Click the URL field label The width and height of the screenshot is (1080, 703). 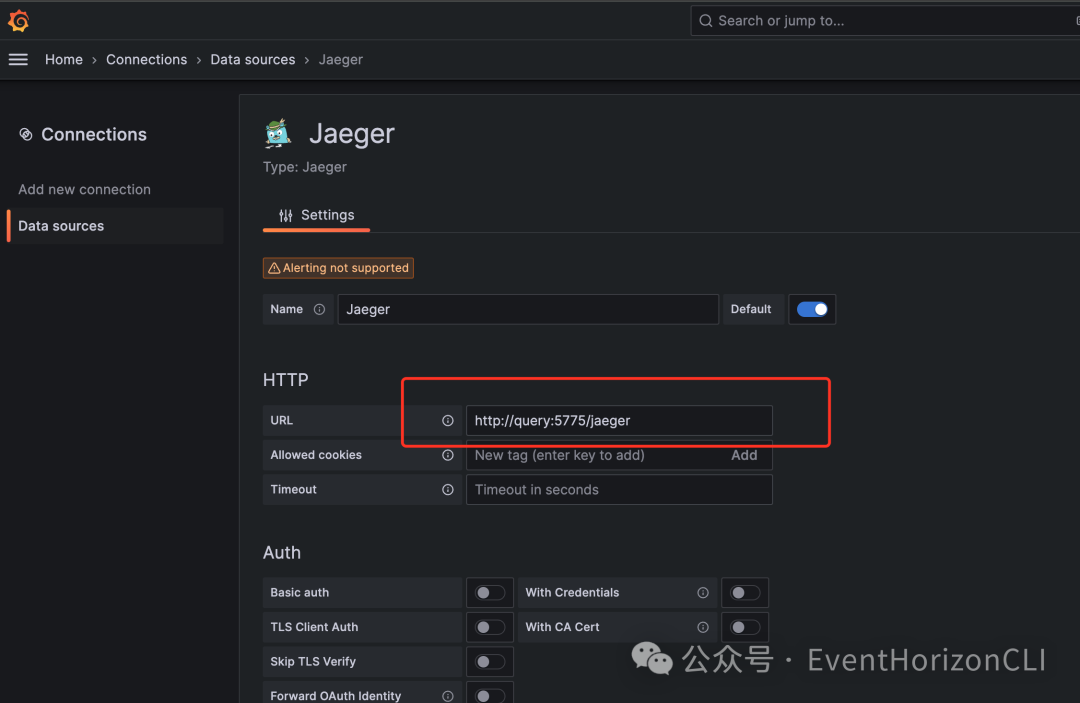pos(282,421)
